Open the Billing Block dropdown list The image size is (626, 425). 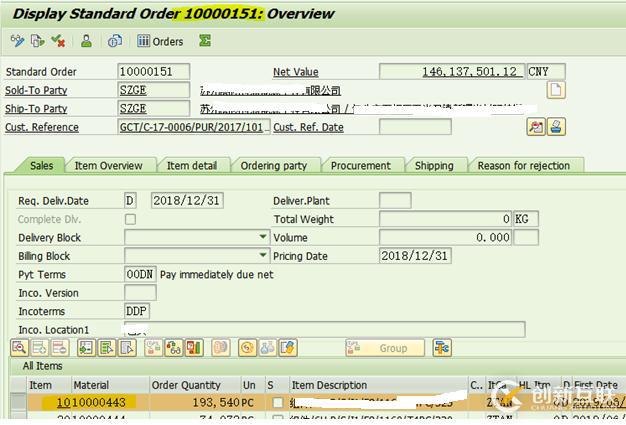pos(263,256)
